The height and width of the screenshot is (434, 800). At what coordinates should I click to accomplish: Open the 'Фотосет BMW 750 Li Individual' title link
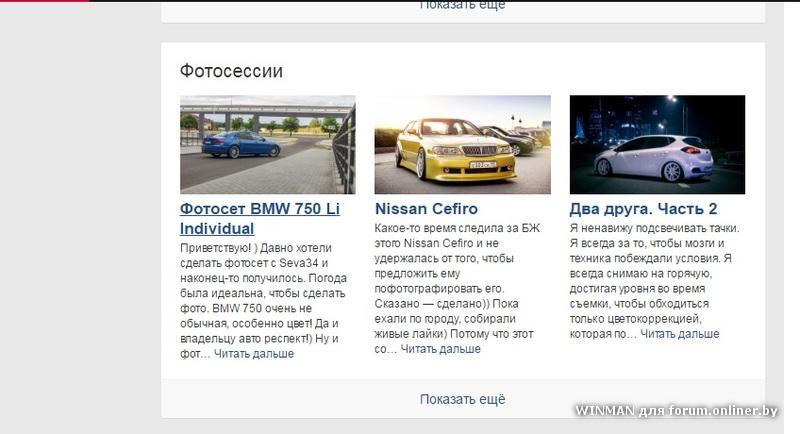click(260, 218)
